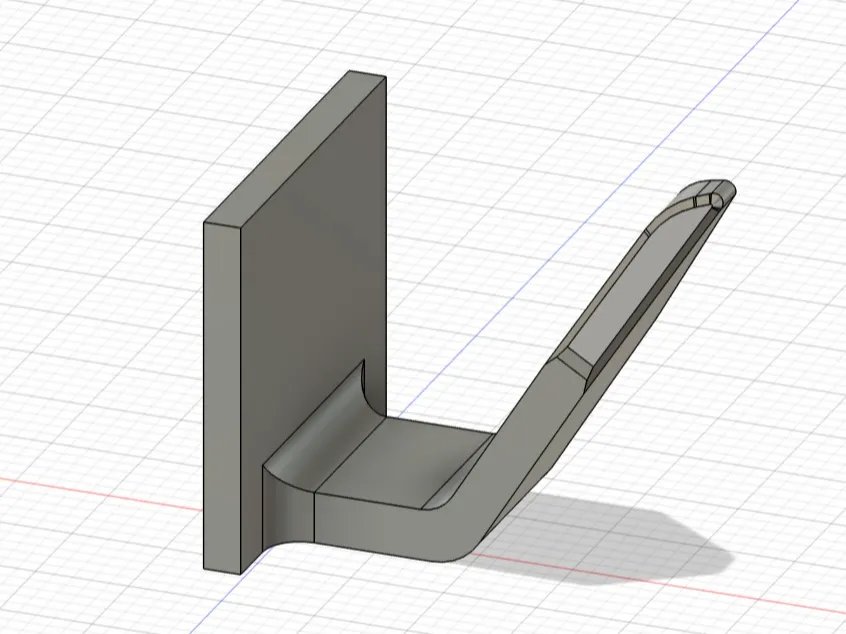Select the back plate's top face
Viewport: 846px width, 634px height.
pyautogui.click(x=295, y=149)
